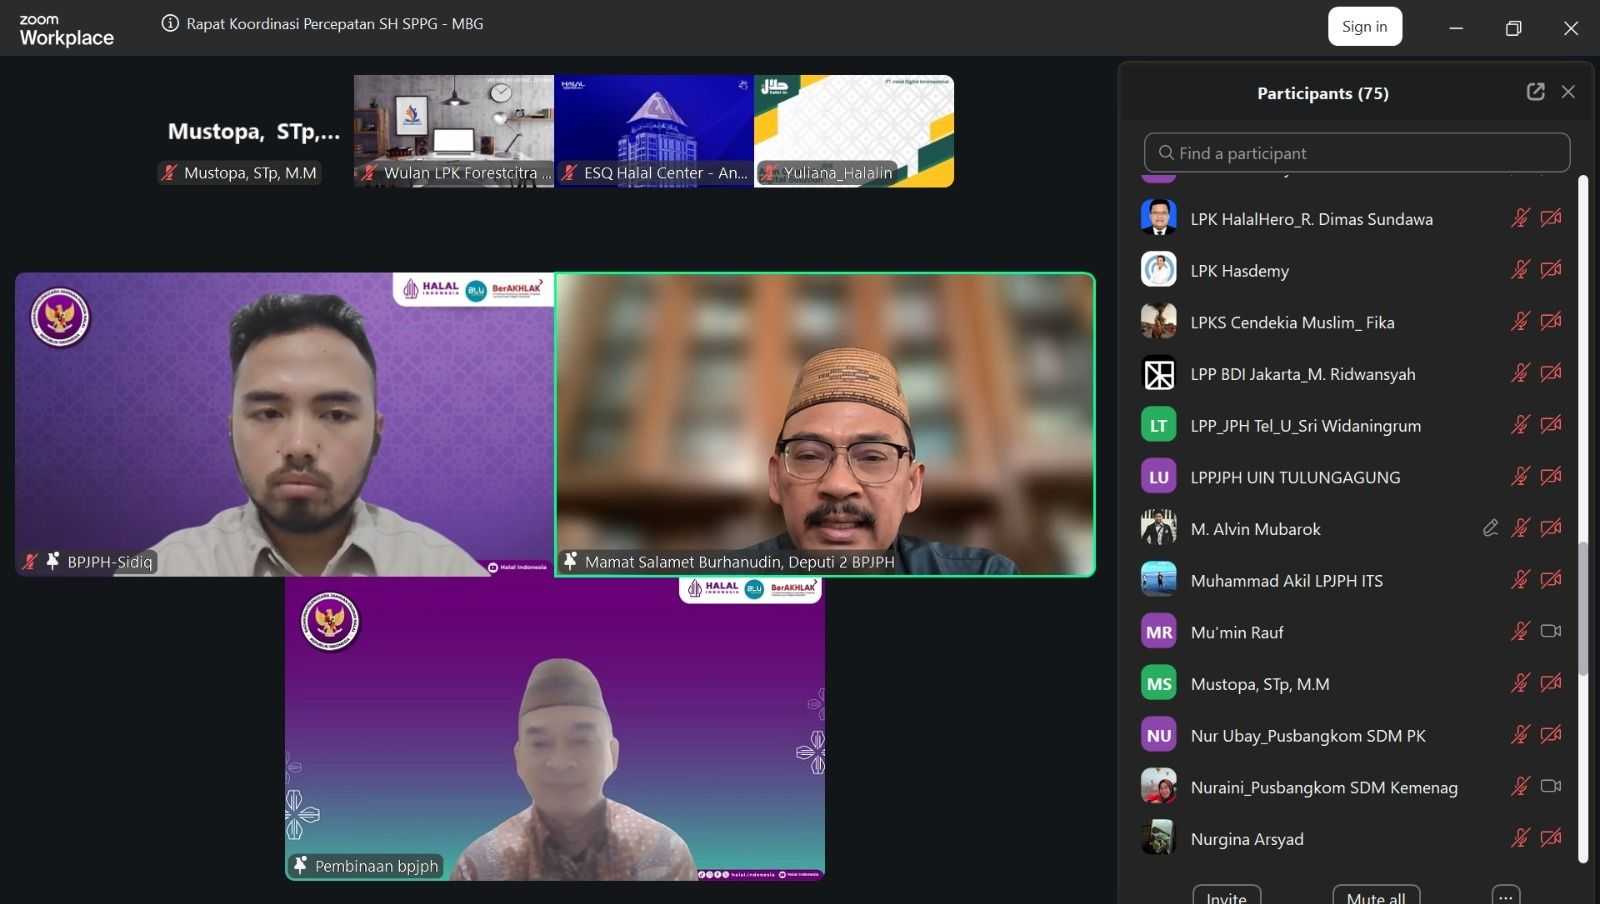Click the Invite button
1600x904 pixels.
click(1226, 896)
